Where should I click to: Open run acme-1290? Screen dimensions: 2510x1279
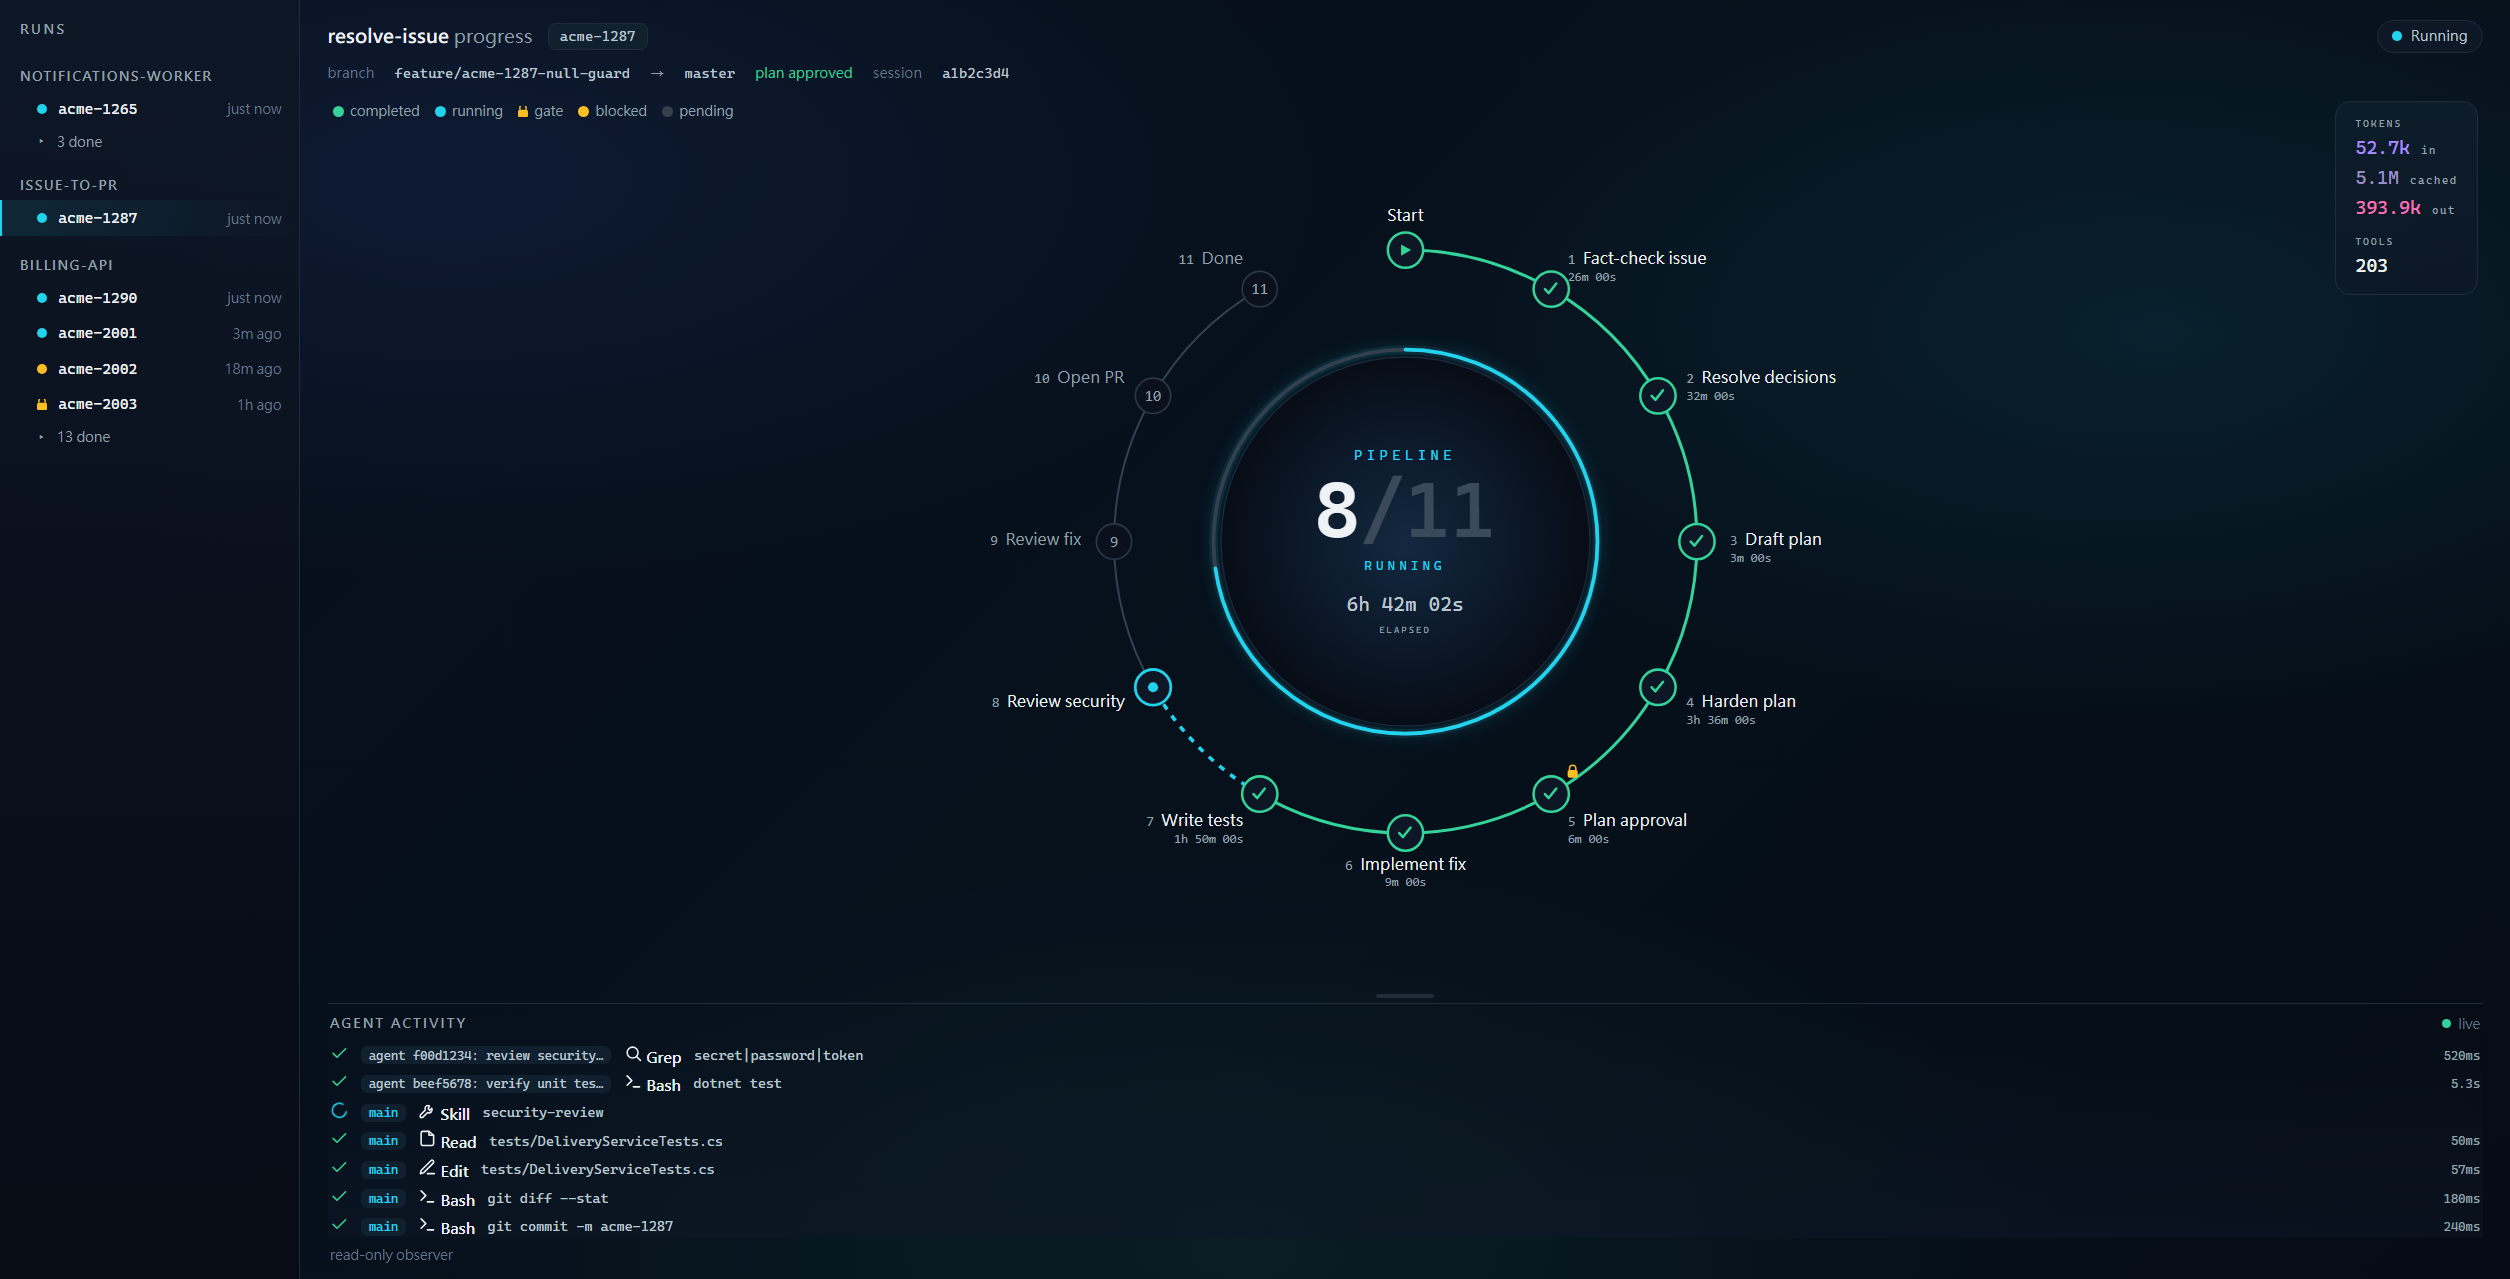[x=150, y=298]
